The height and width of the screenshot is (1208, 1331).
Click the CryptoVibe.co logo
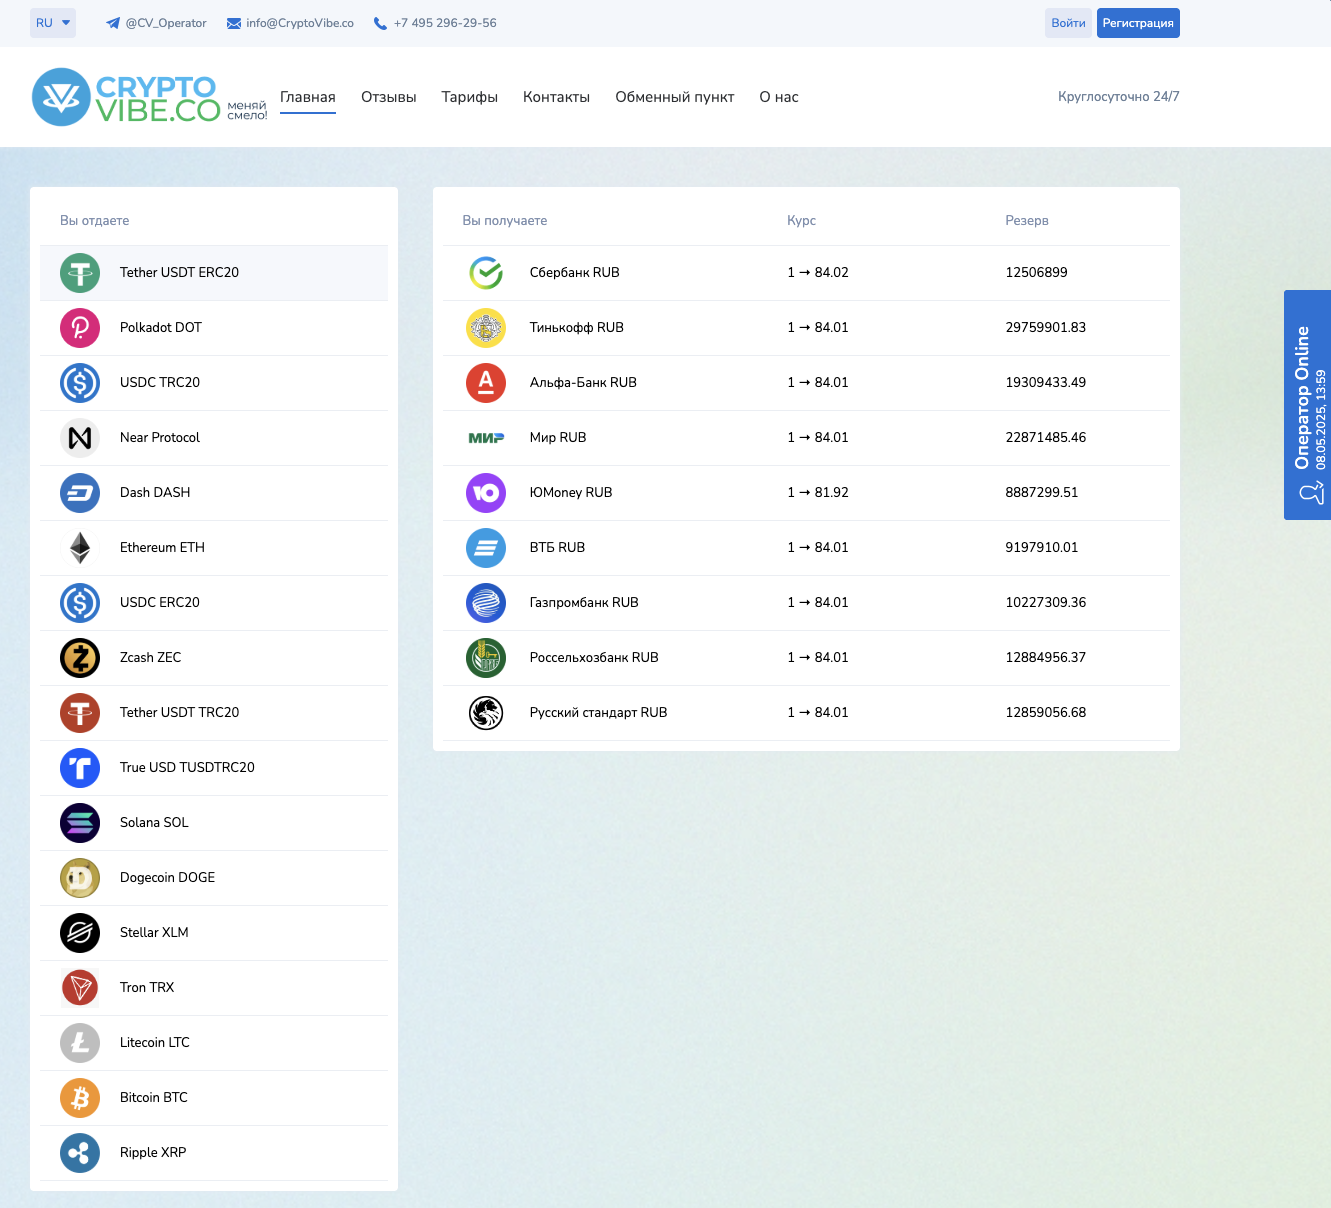pos(149,97)
